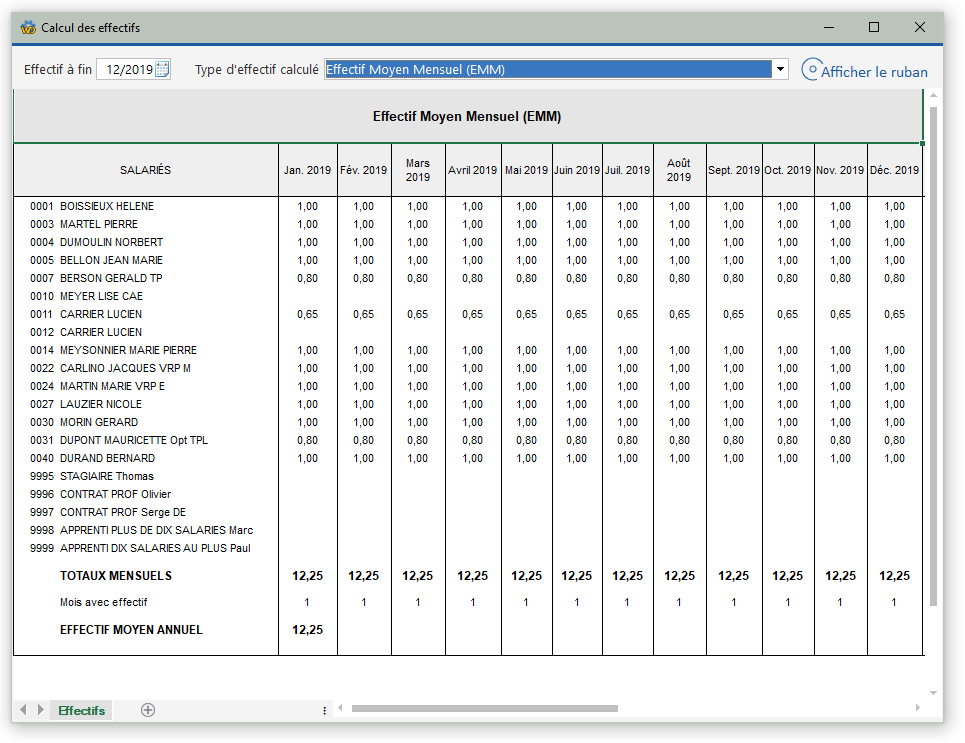Open the calendar picker beside the date
Screen dimensions: 965x743
[163, 70]
